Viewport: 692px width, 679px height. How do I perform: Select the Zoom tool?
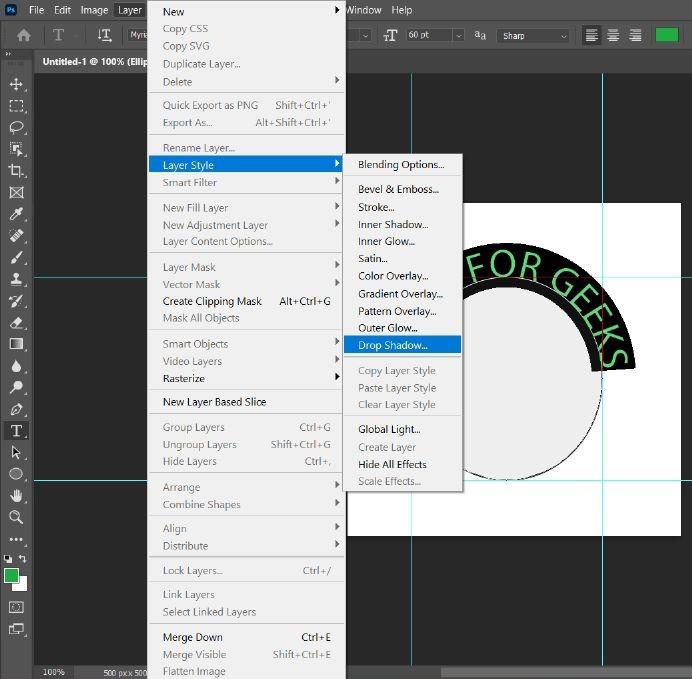(x=16, y=517)
